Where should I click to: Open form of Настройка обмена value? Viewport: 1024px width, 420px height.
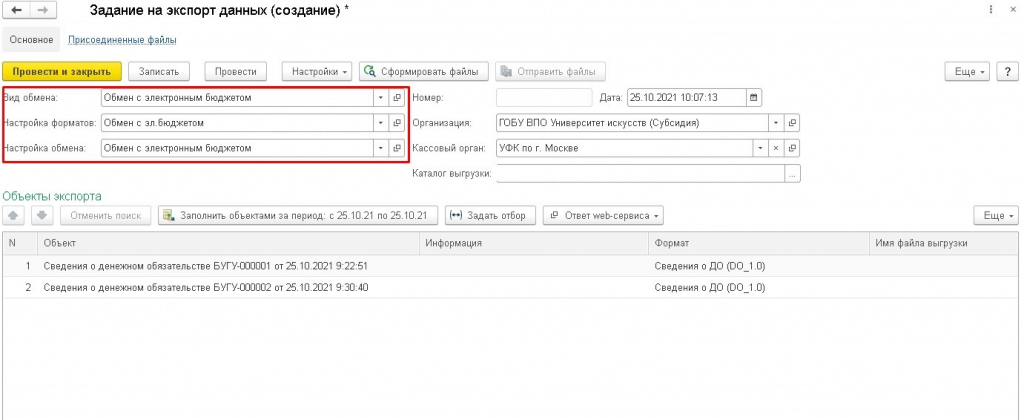click(x=397, y=148)
